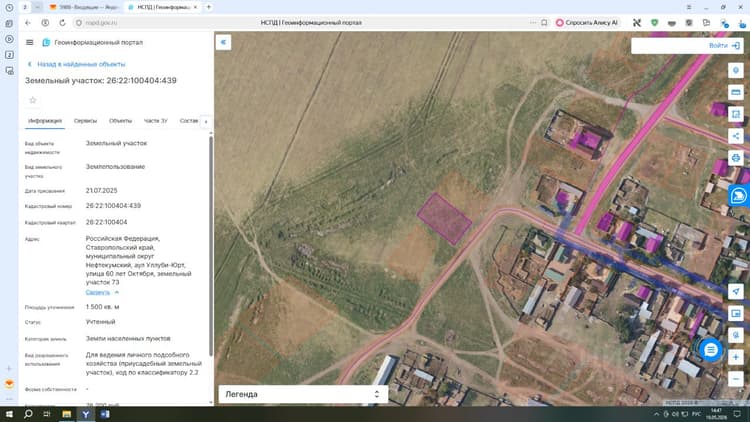Click the my-location arrow button on map
This screenshot has height=422, width=750.
[736, 291]
